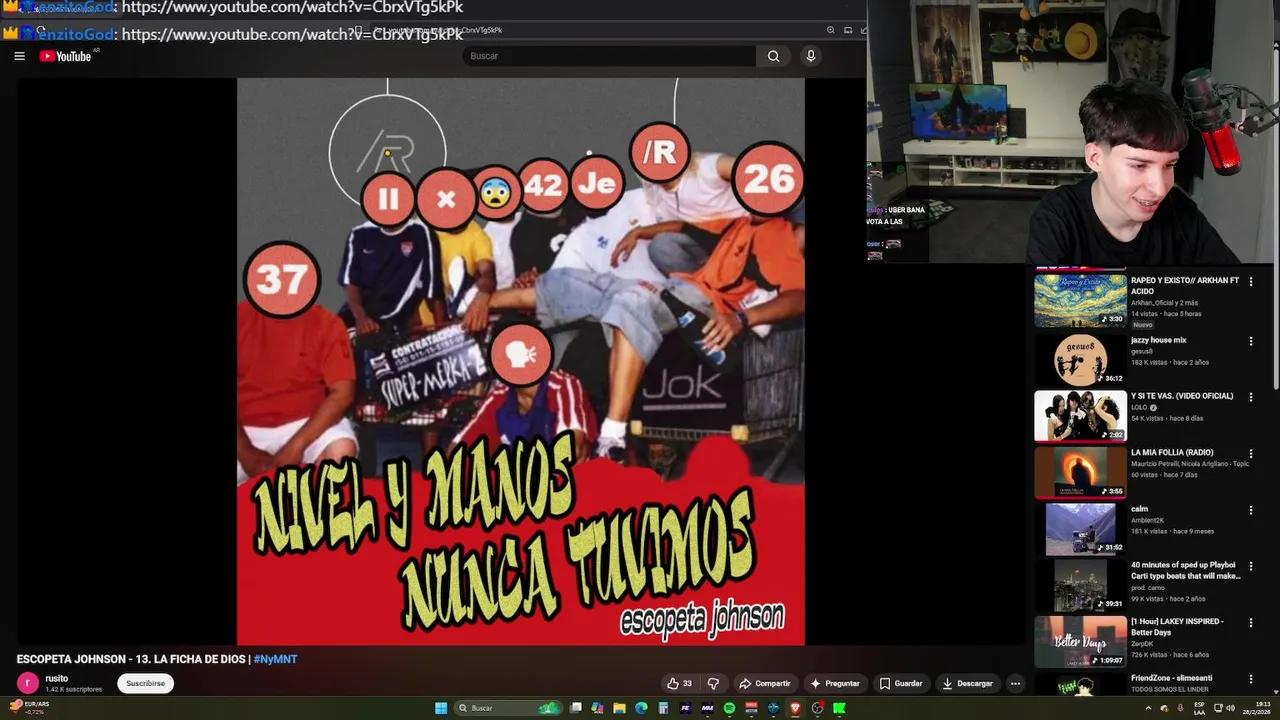This screenshot has height=720, width=1280.
Task: Open options menu for jazzy house mix
Action: [x=1250, y=341]
